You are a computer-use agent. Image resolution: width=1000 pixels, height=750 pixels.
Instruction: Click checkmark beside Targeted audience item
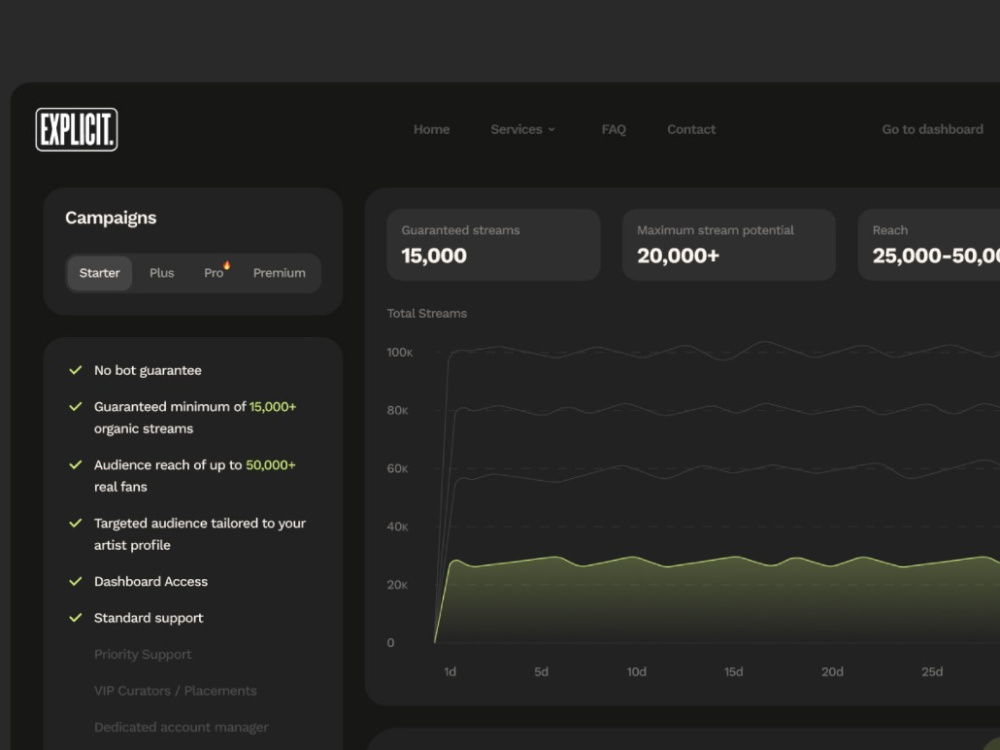pos(75,523)
